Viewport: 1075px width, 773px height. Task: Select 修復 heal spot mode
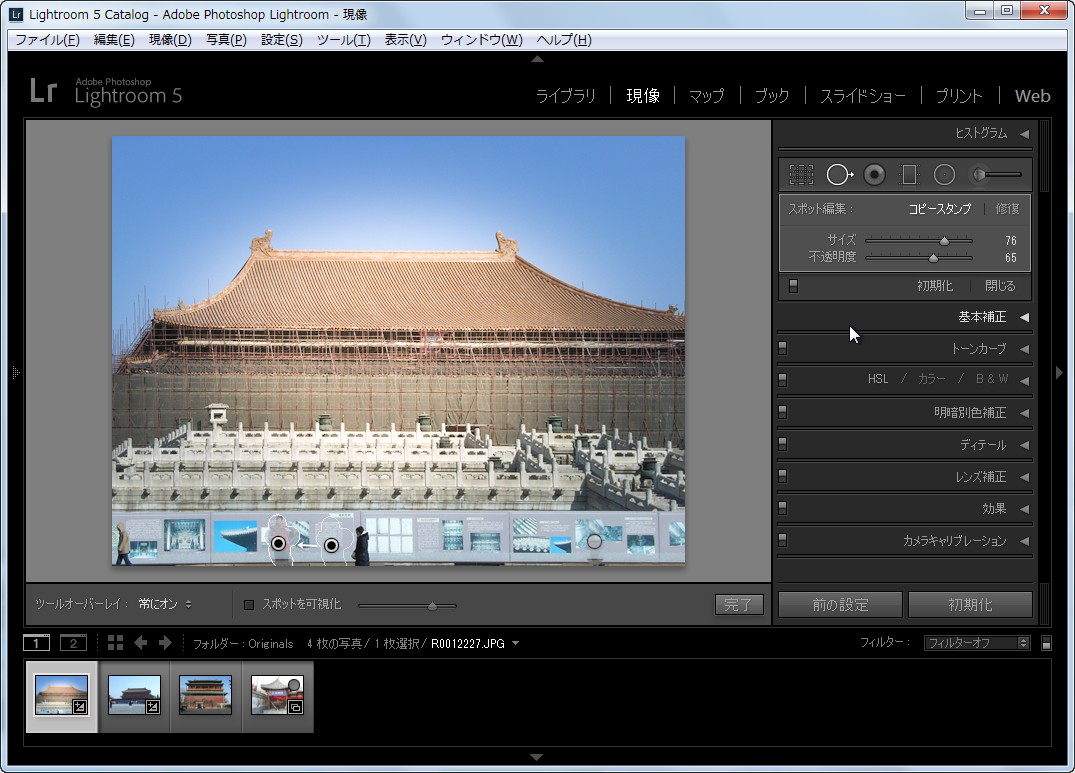pos(1007,209)
